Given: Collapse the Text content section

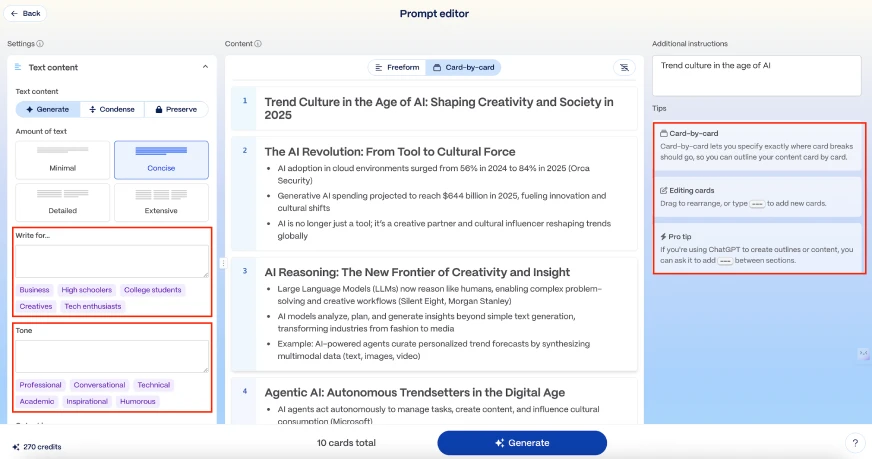Looking at the screenshot, I should 205,67.
